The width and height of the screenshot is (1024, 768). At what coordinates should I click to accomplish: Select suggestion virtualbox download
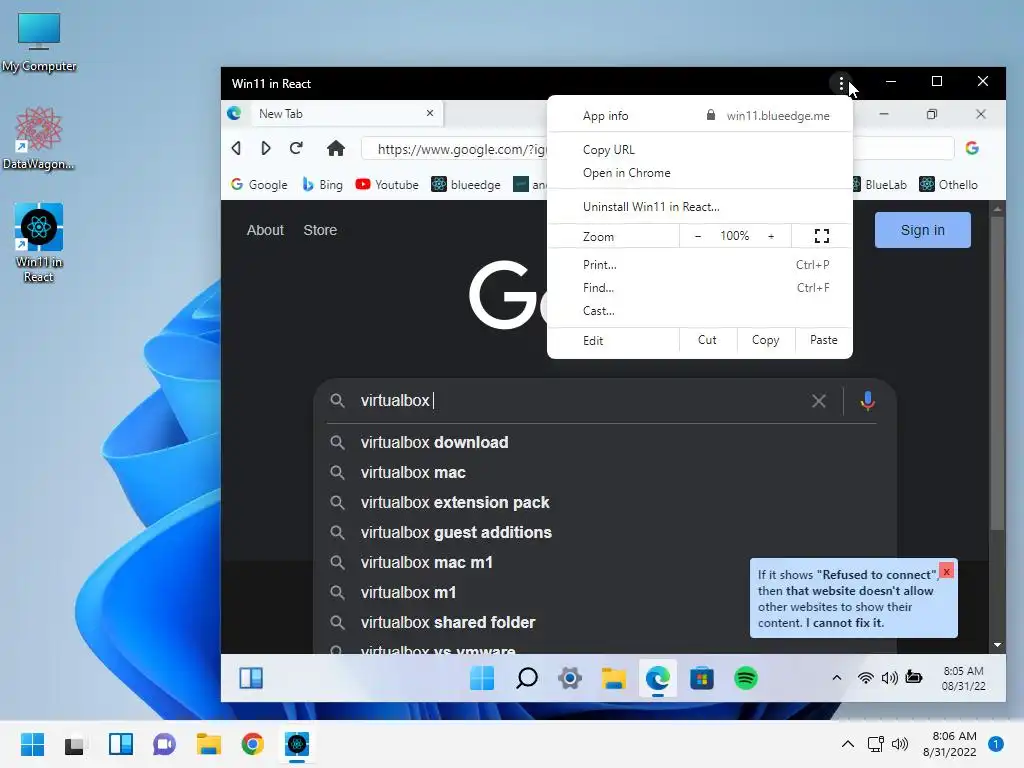[605, 442]
